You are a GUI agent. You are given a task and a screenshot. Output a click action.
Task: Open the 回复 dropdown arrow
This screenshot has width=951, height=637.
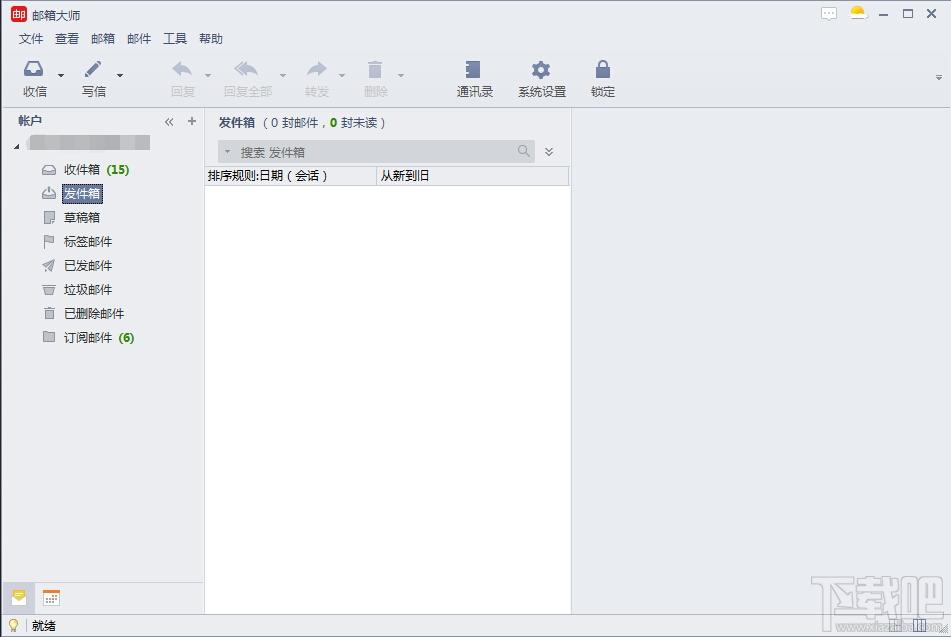(208, 75)
